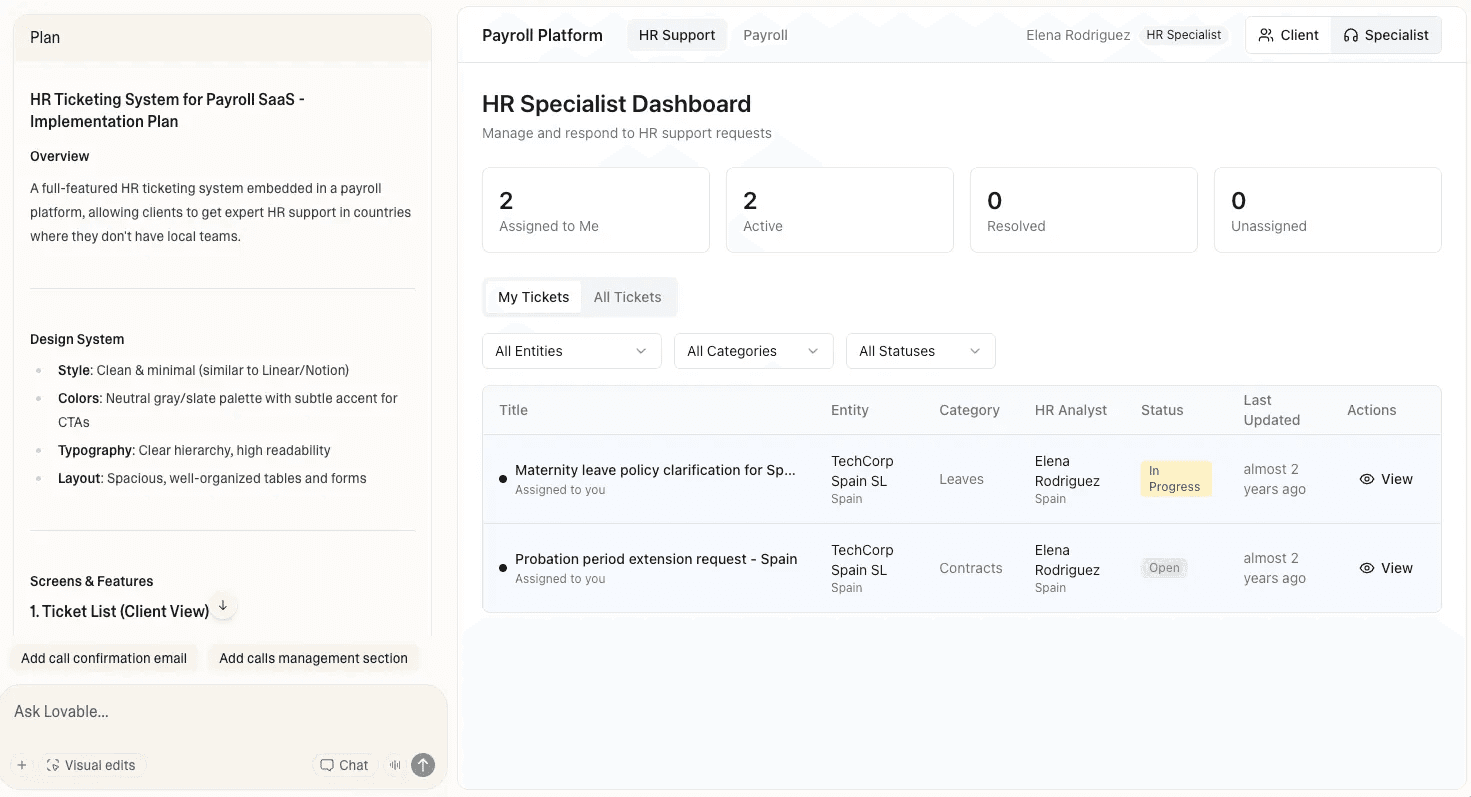Click the plus attach icon
Image resolution: width=1471 pixels, height=797 pixels.
(x=22, y=765)
